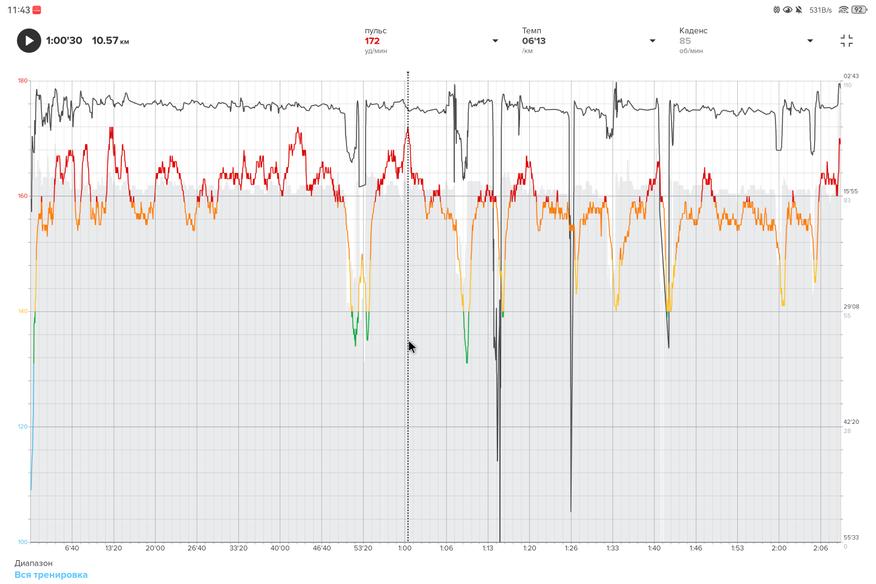
Task: Tap the 531B/s network speed indicator
Action: [820, 10]
